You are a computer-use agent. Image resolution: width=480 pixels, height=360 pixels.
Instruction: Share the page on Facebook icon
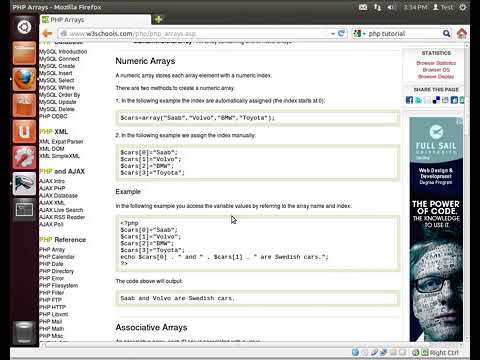point(409,100)
